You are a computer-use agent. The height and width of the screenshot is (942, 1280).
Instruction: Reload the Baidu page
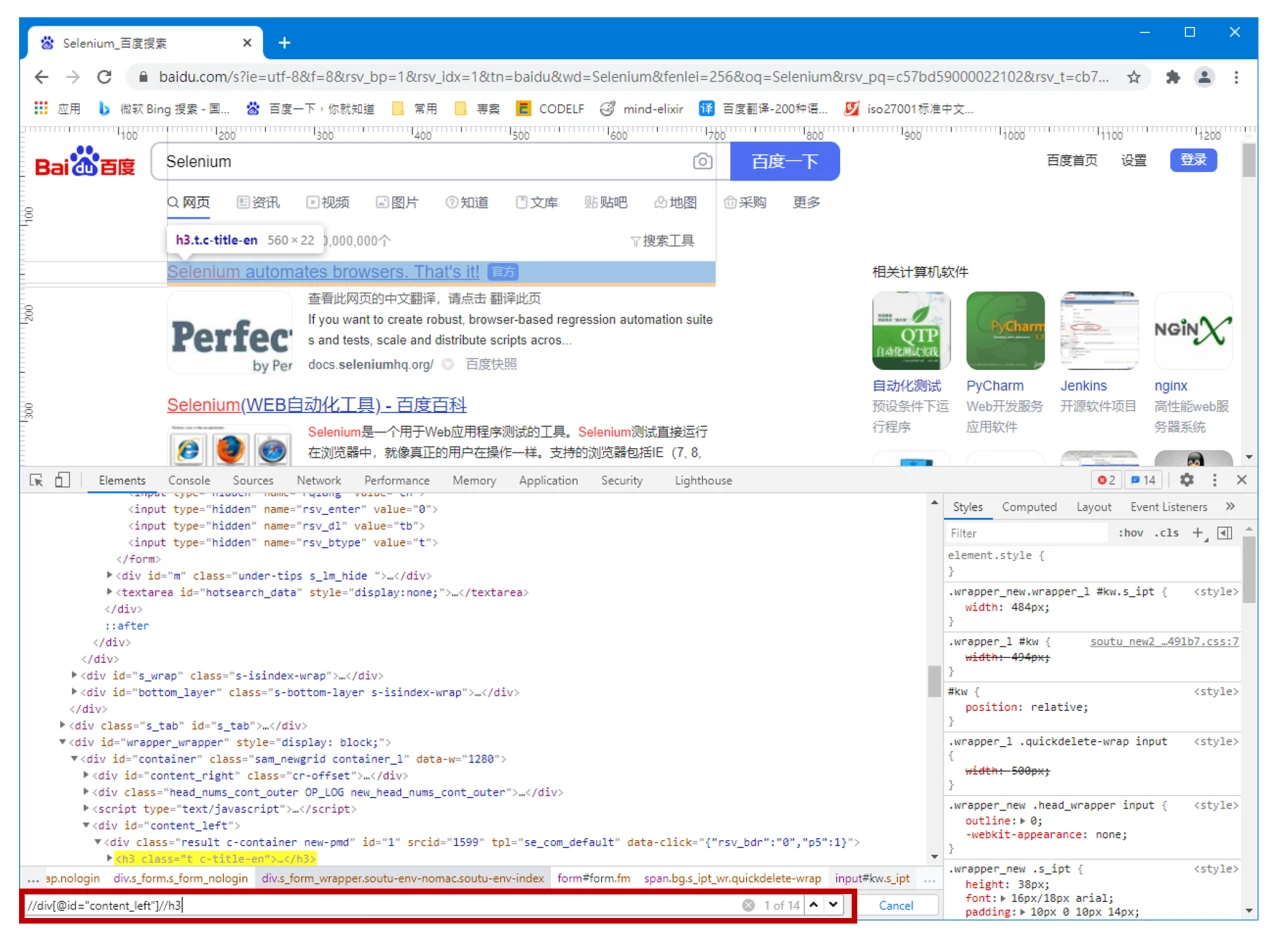point(104,77)
